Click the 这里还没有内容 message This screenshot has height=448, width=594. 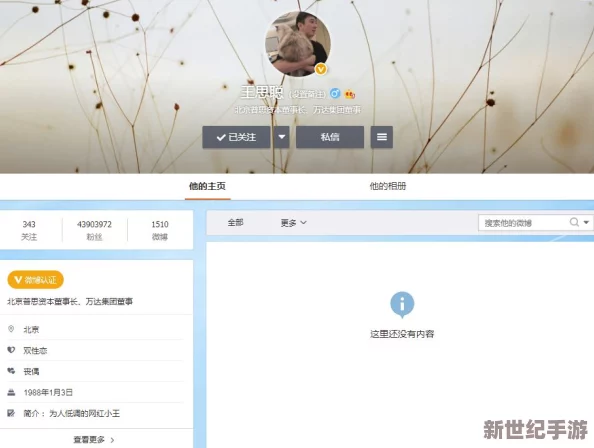(x=402, y=334)
